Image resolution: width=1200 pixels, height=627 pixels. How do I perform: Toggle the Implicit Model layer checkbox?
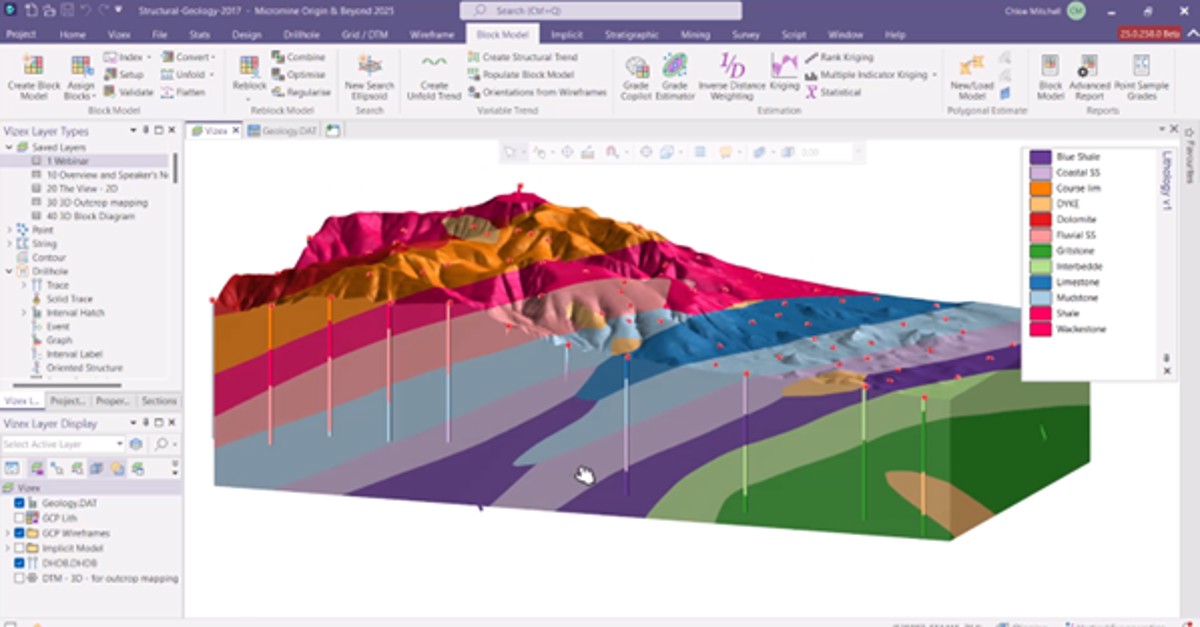click(20, 548)
